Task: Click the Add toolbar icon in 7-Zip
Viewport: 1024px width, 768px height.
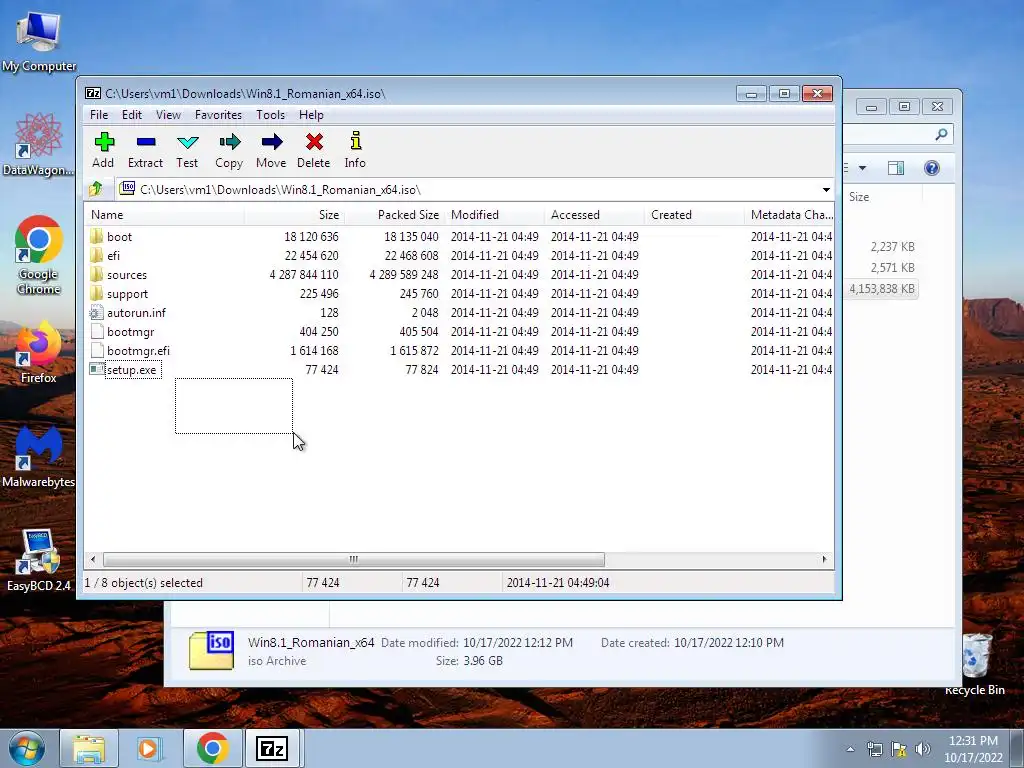Action: coord(103,150)
